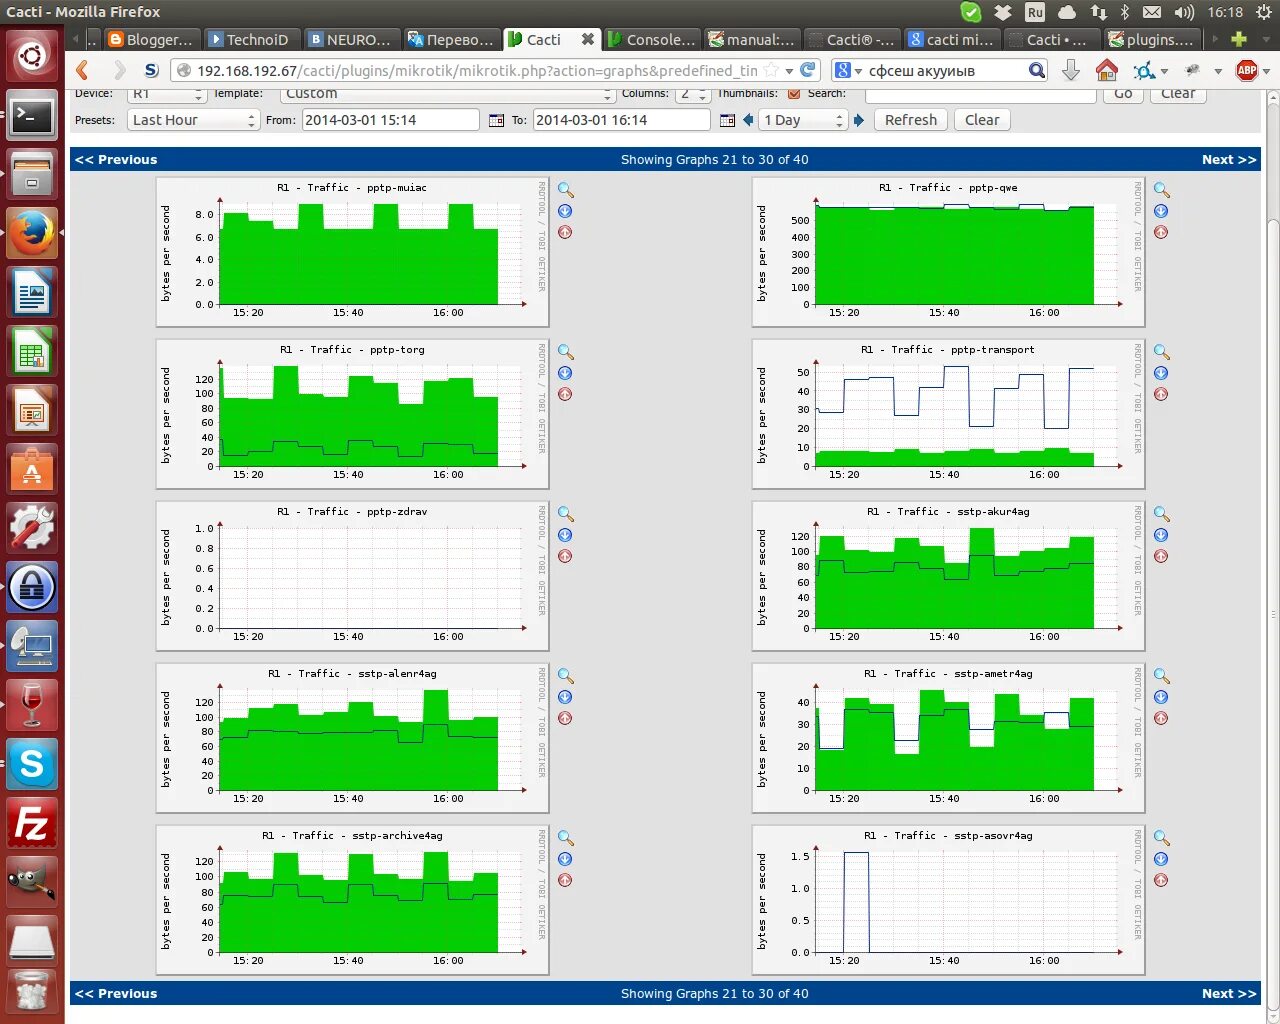Switch to the TechnoiD tab
The height and width of the screenshot is (1024, 1280).
coord(250,39)
